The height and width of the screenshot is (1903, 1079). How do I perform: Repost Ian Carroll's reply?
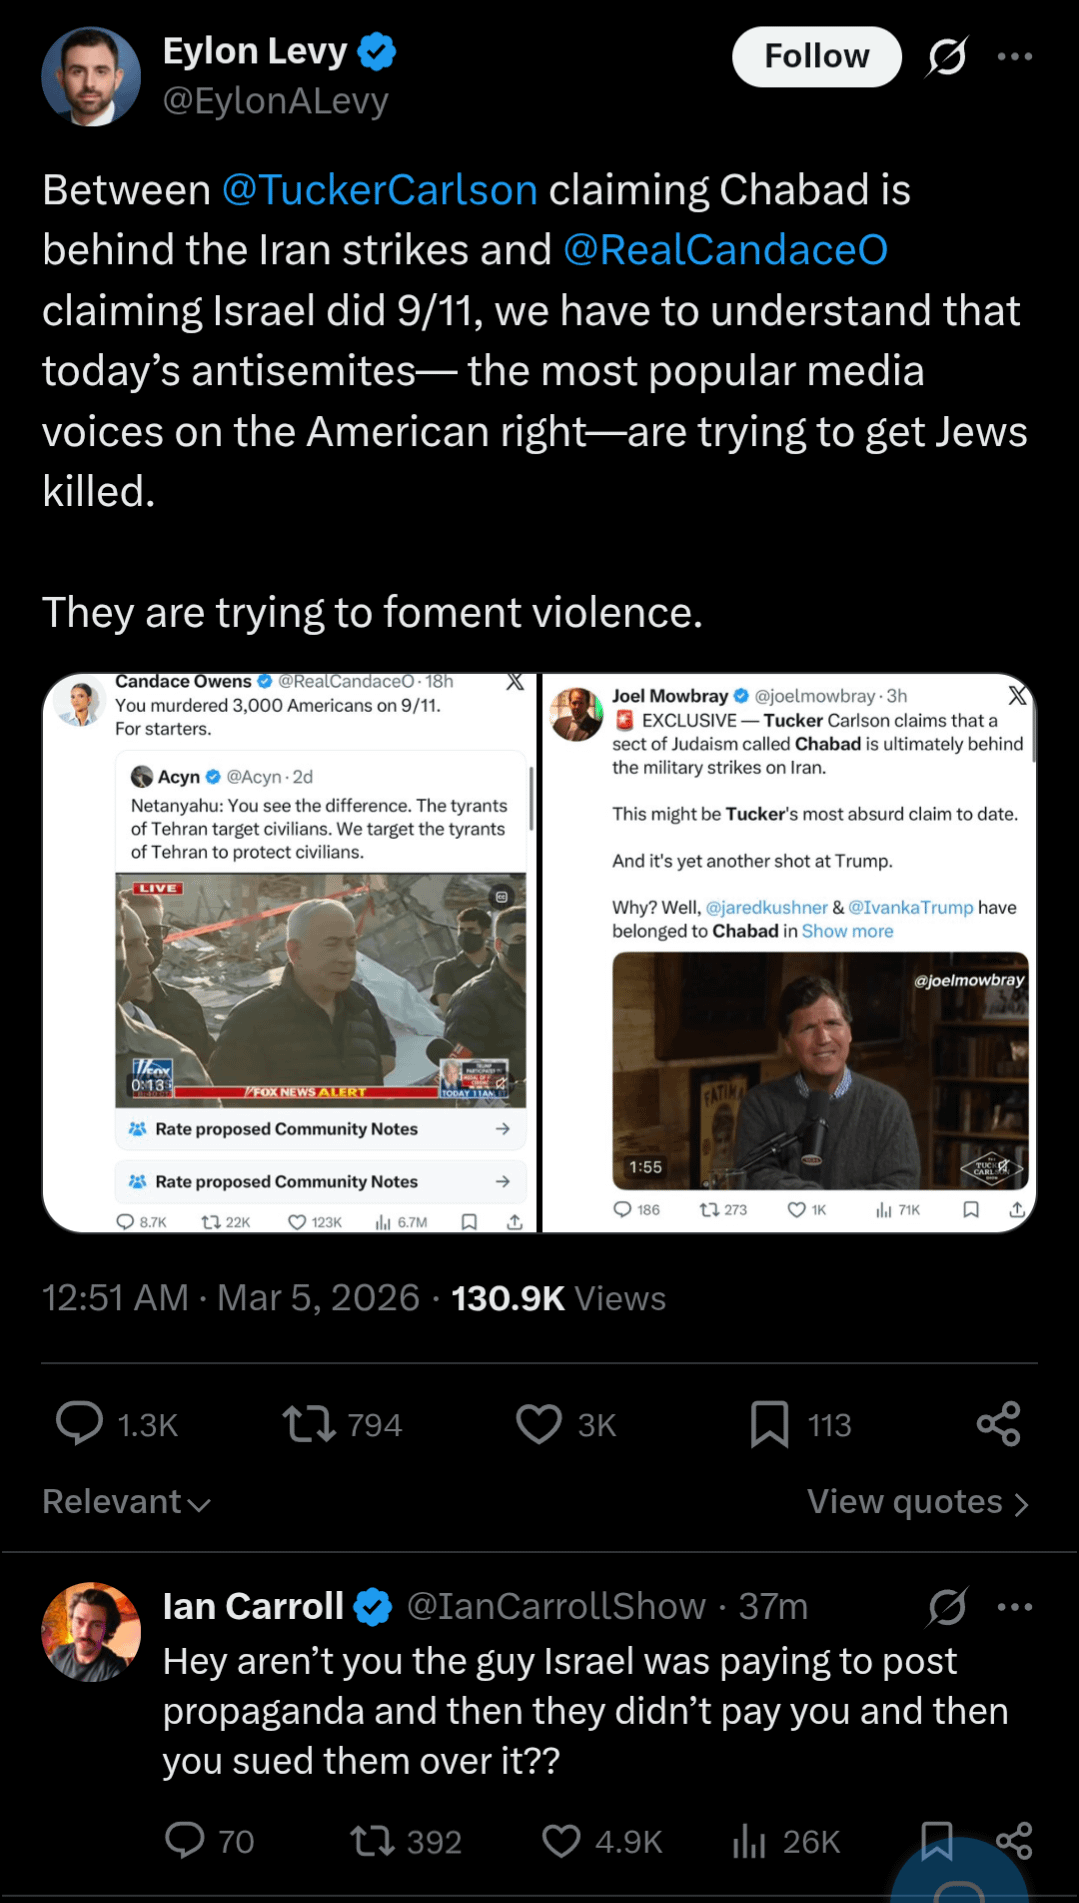[x=372, y=1840]
